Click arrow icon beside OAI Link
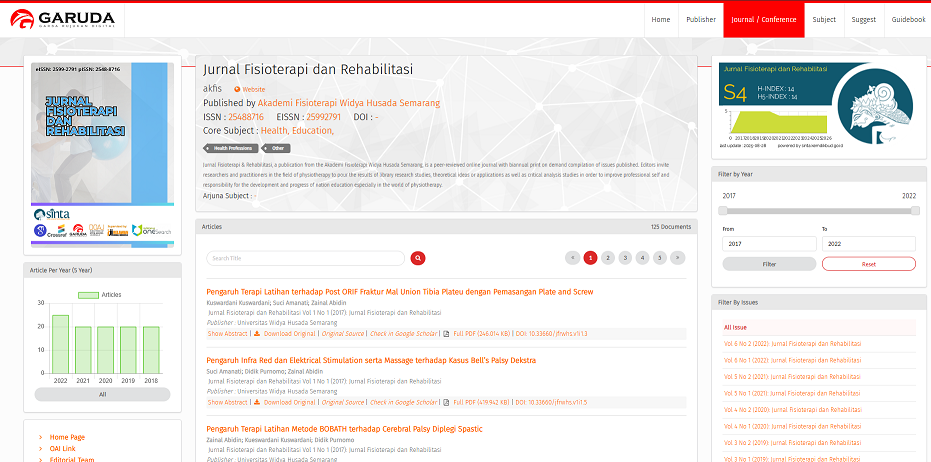 pyautogui.click(x=40, y=449)
